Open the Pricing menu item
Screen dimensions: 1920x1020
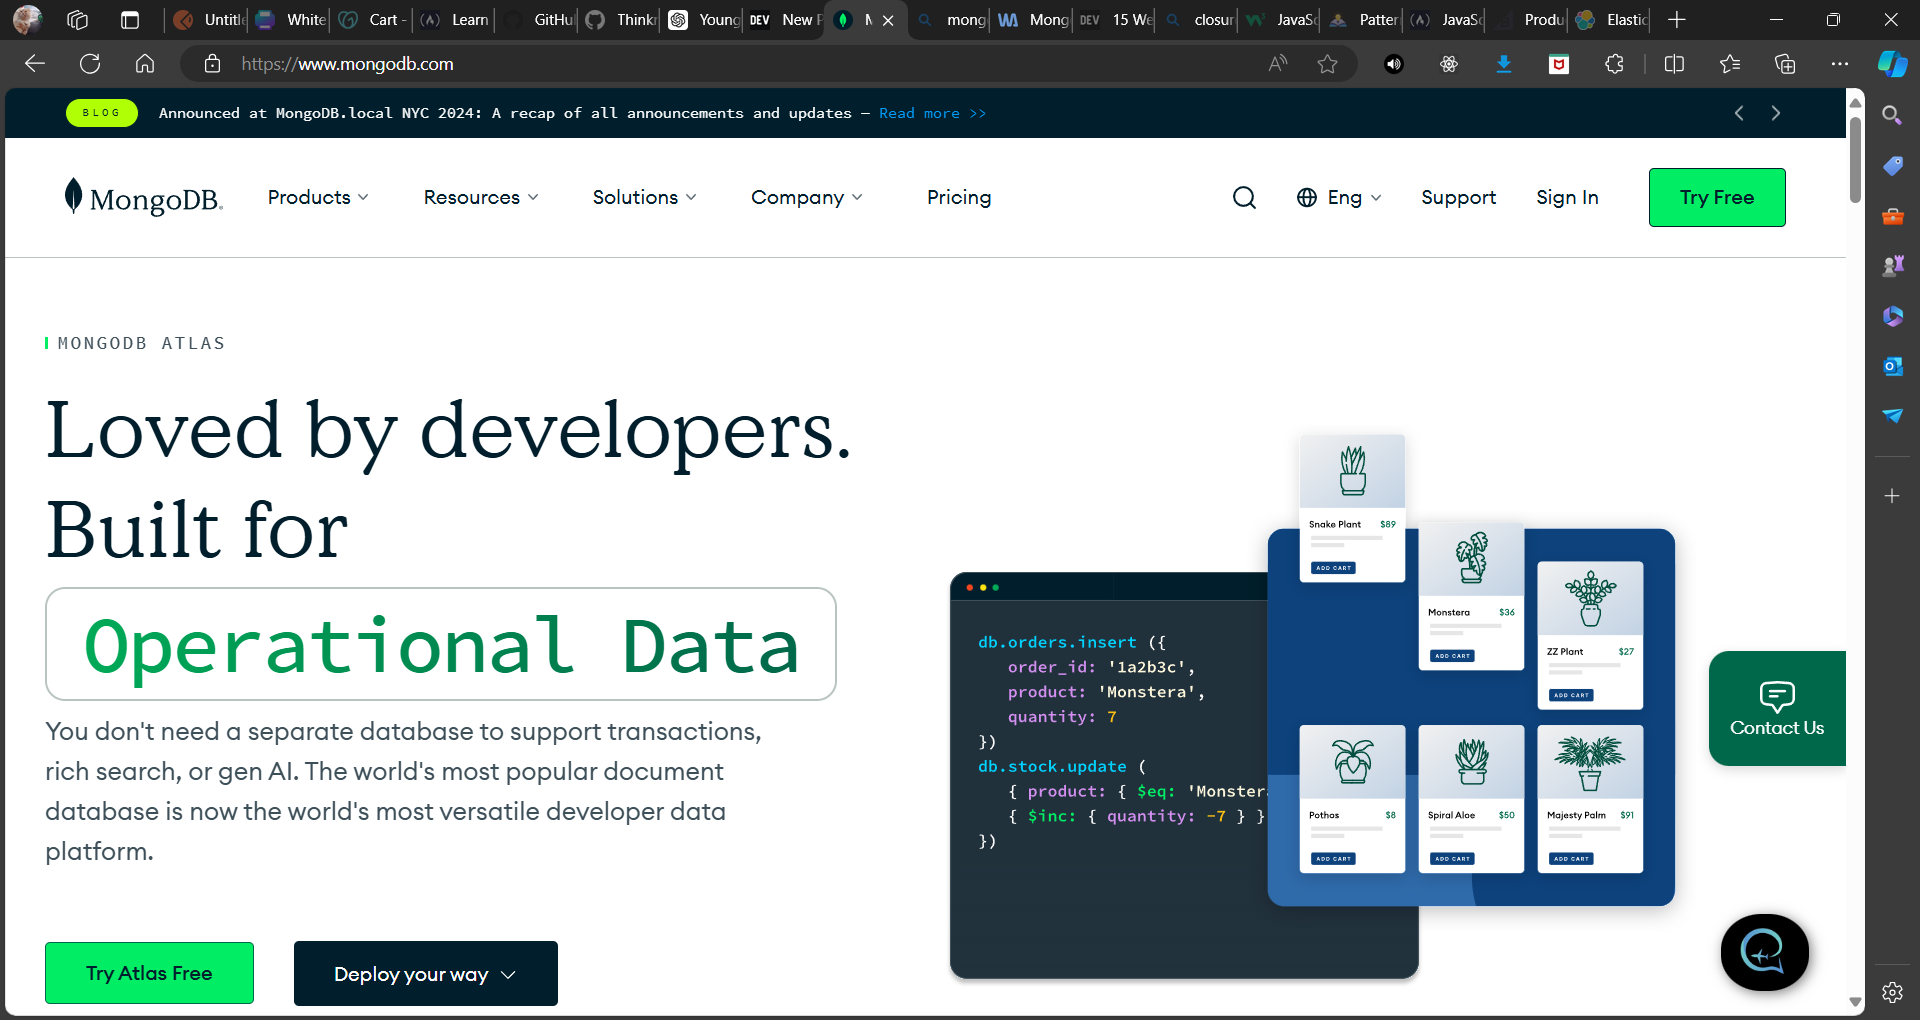pyautogui.click(x=958, y=198)
